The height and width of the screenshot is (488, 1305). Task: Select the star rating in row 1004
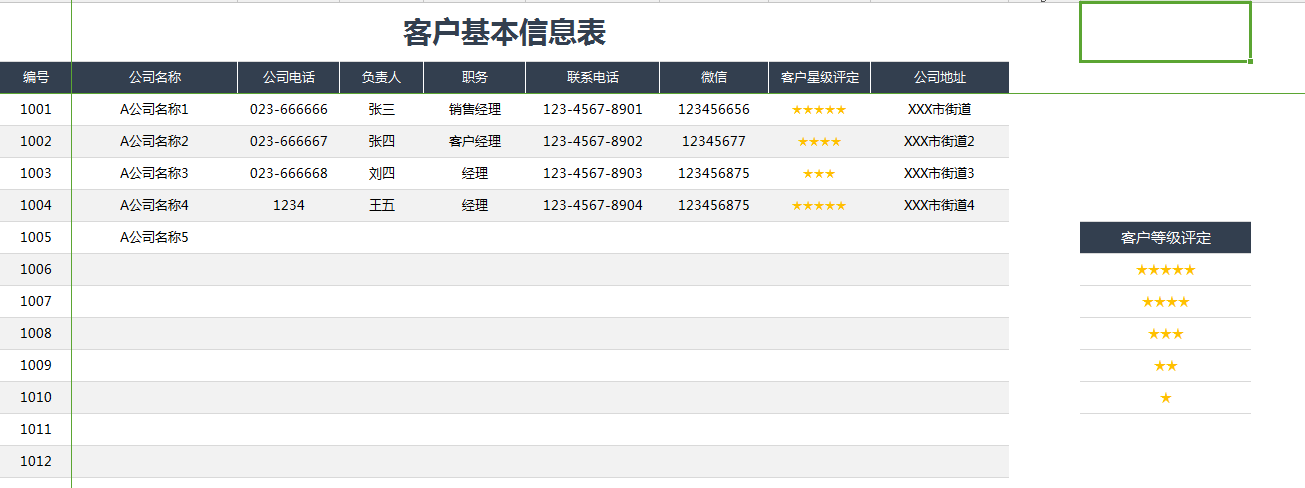(x=820, y=206)
